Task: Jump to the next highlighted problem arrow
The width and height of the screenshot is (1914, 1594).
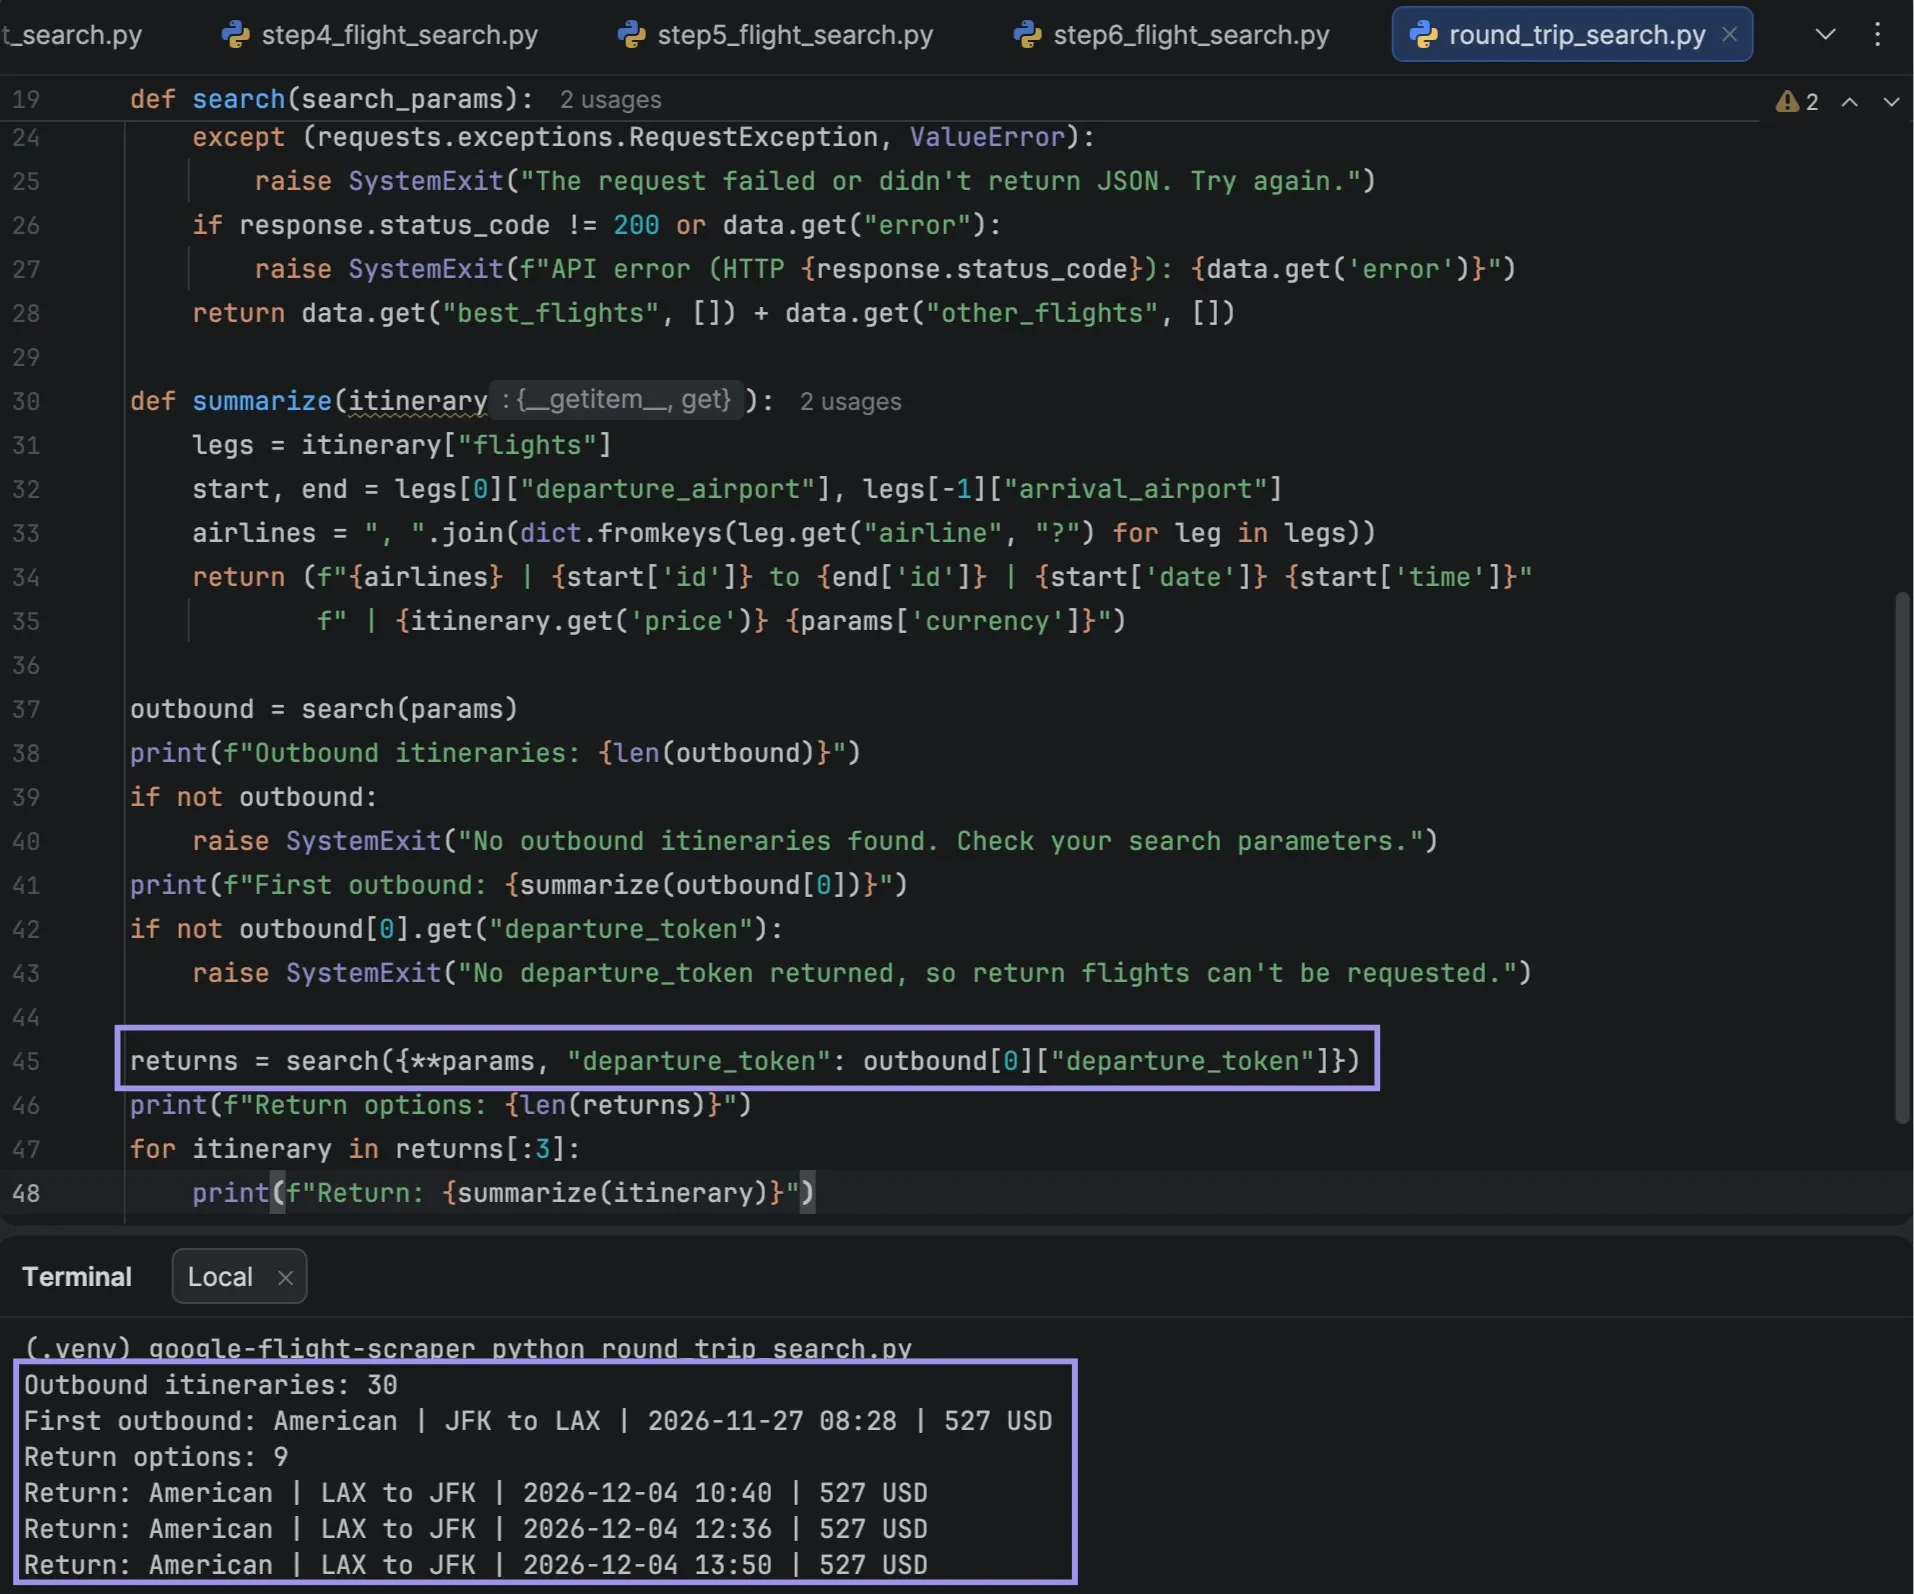Action: point(1891,101)
